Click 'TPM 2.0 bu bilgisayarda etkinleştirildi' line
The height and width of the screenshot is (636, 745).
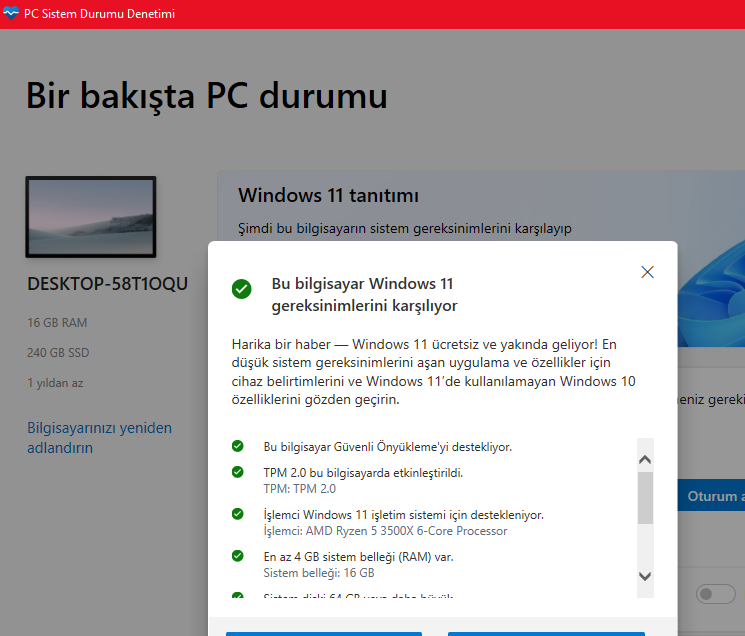[363, 473]
